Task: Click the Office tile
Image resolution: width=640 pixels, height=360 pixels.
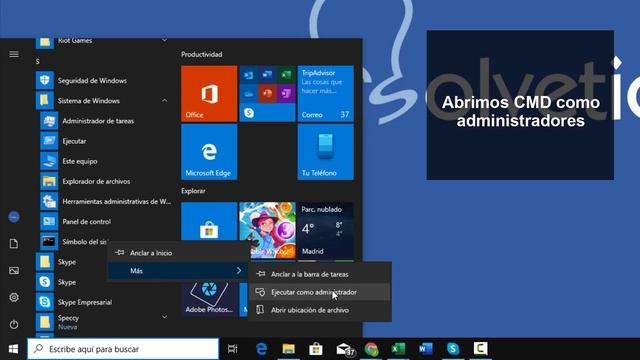Action: pyautogui.click(x=209, y=93)
